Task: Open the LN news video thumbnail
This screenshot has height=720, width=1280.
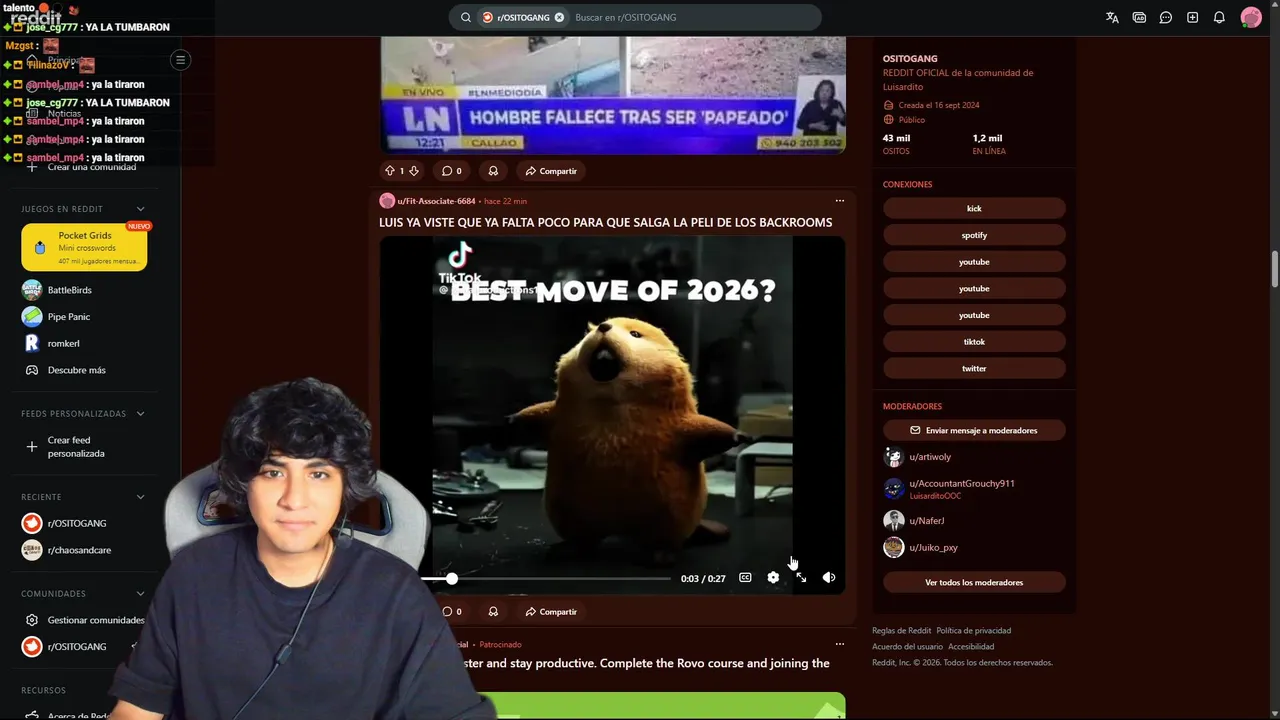Action: 612,95
